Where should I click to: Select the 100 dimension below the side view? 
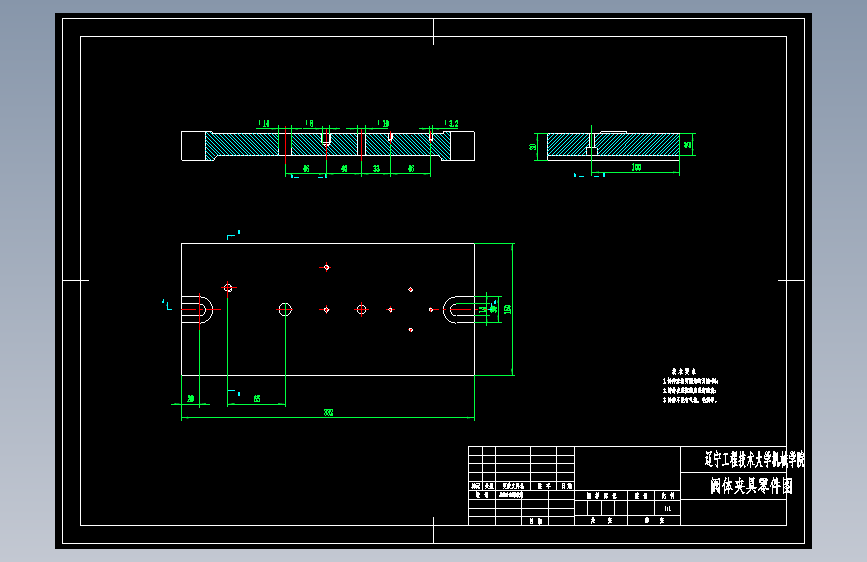coord(636,167)
